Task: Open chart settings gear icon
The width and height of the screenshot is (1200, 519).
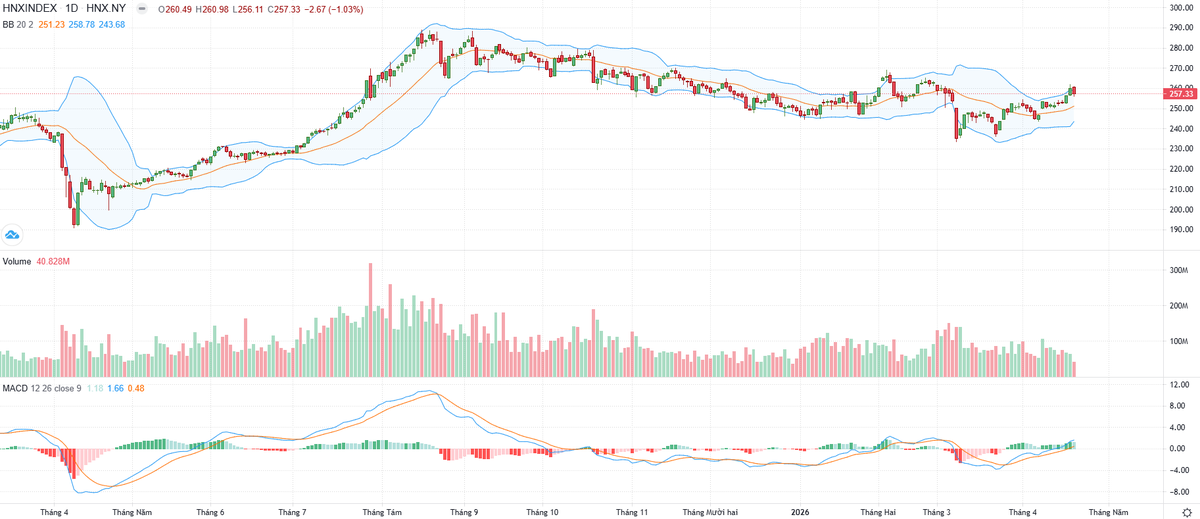Action: [1186, 512]
